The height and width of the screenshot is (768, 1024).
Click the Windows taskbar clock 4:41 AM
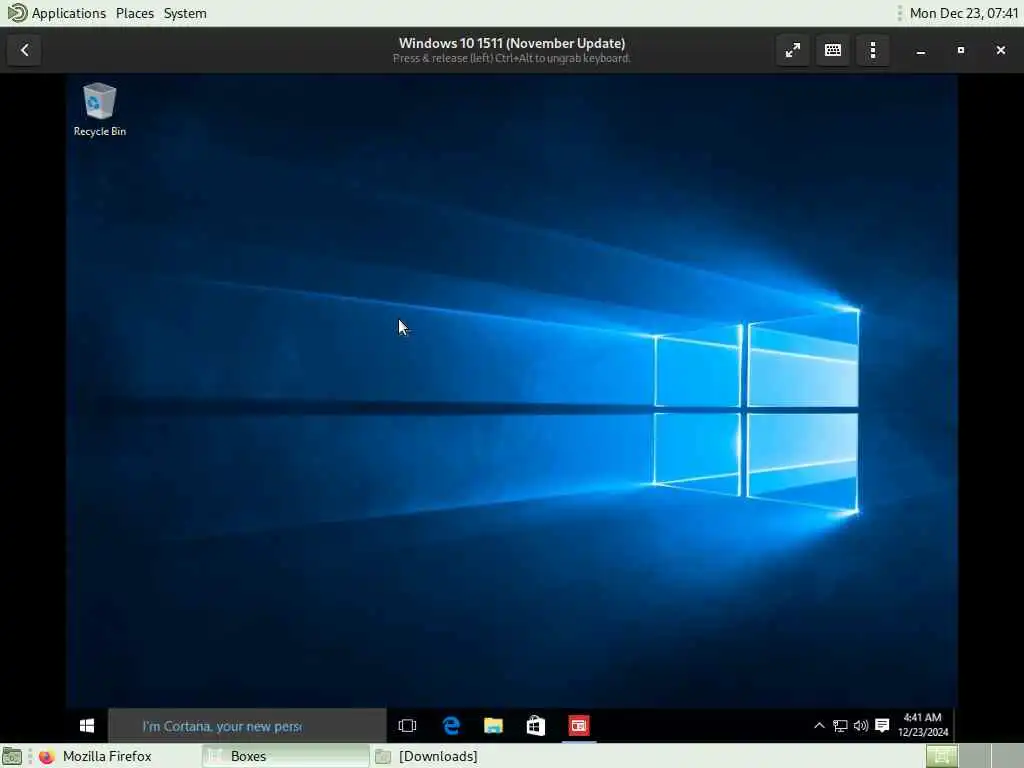click(x=923, y=725)
